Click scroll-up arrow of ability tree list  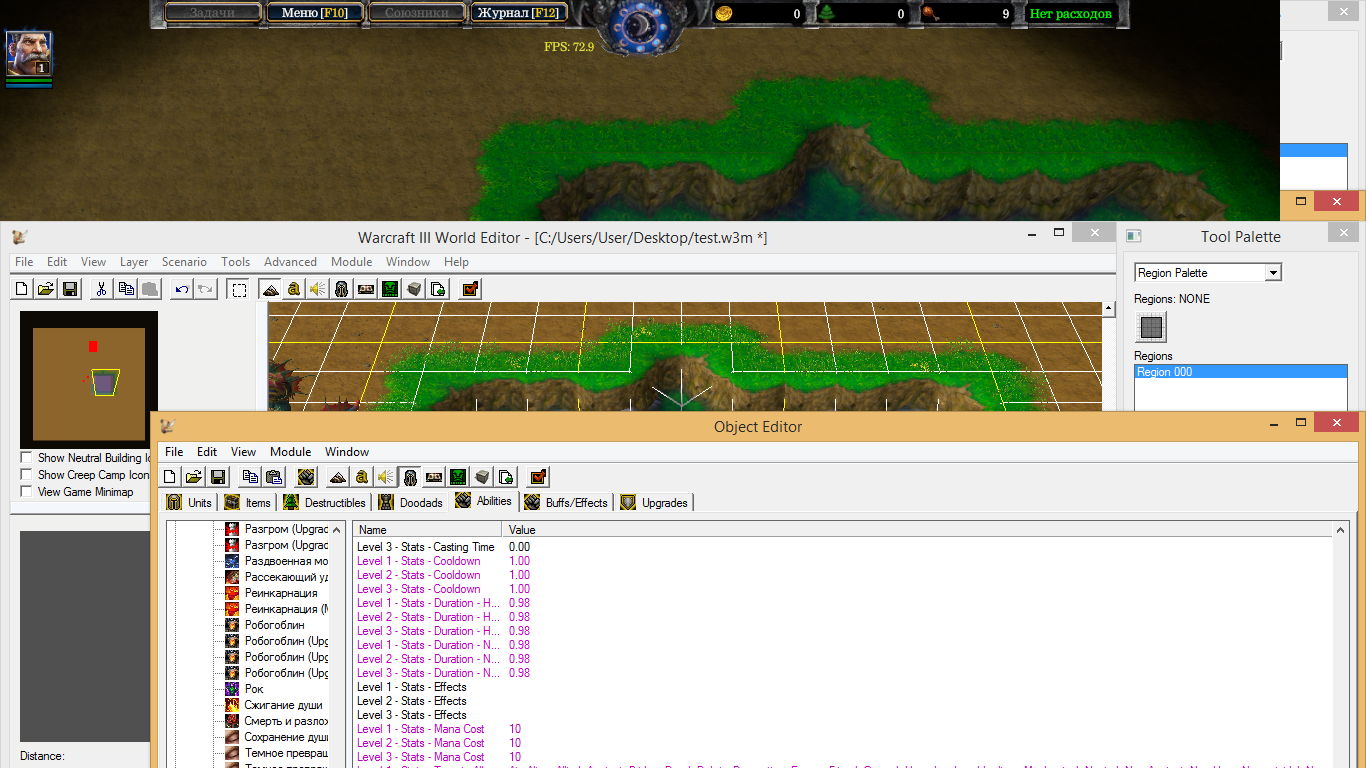pyautogui.click(x=336, y=529)
